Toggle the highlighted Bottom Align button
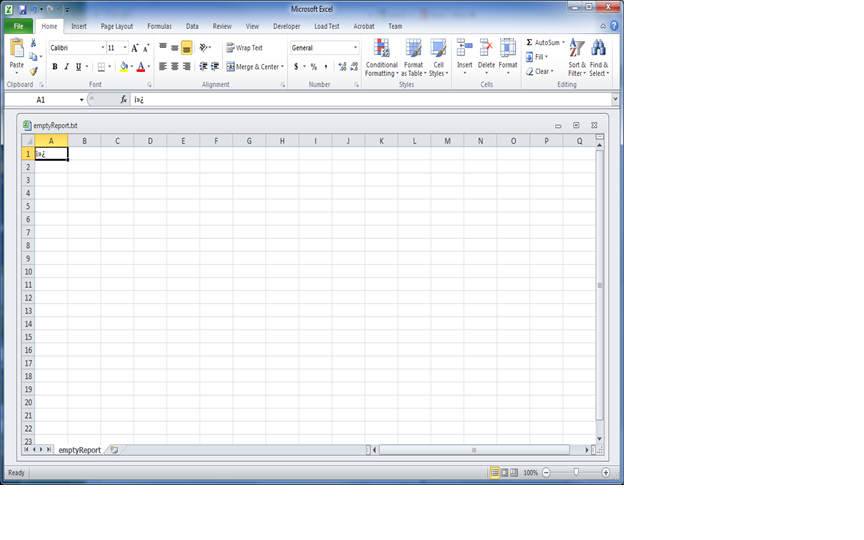This screenshot has height=540, width=864. tap(187, 48)
